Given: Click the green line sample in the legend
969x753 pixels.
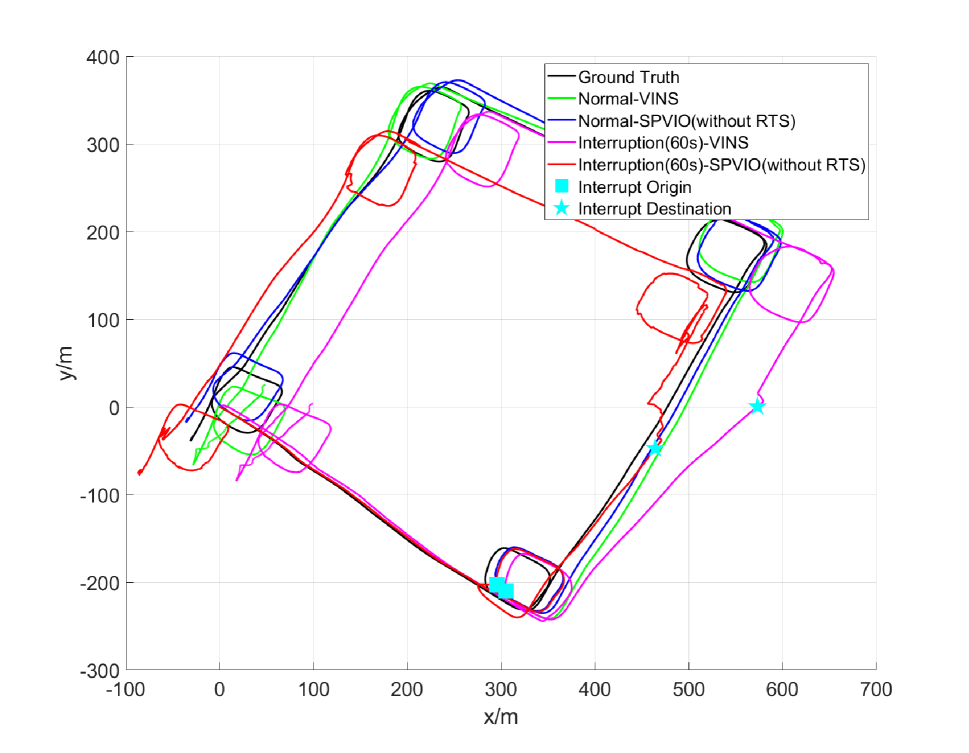Looking at the screenshot, I should [x=561, y=99].
